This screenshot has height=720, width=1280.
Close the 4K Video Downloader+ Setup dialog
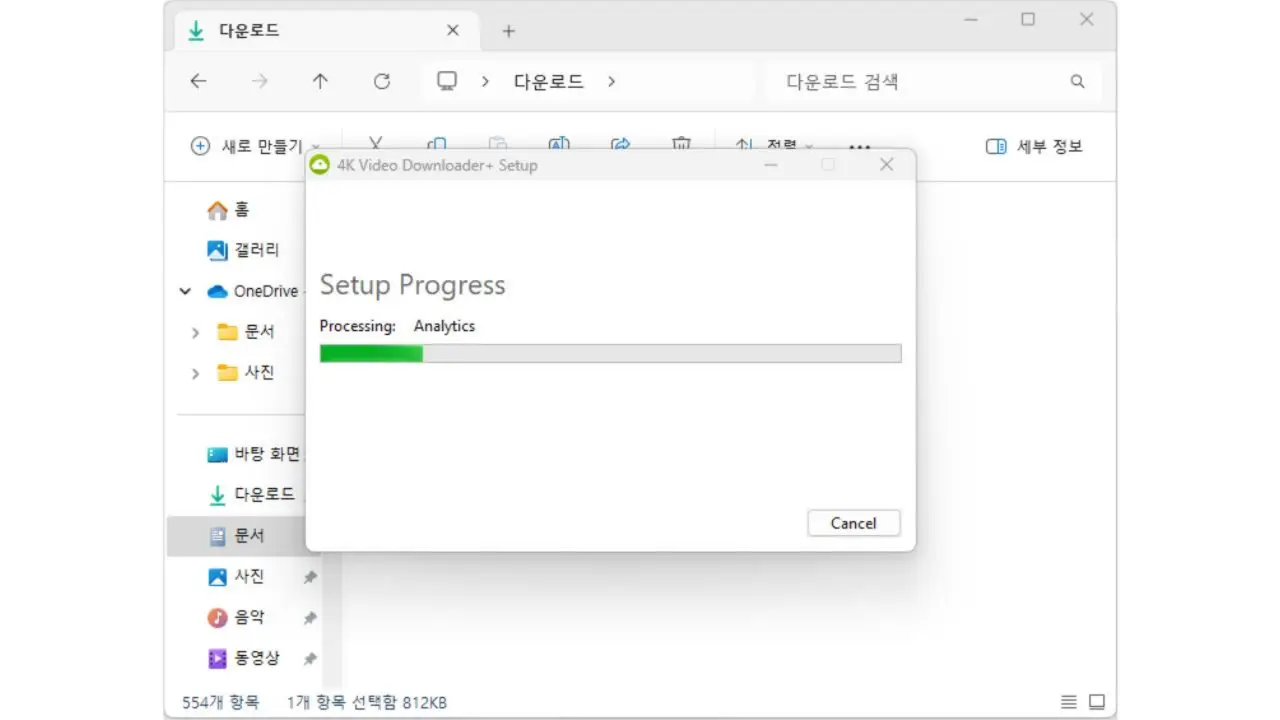(x=886, y=165)
